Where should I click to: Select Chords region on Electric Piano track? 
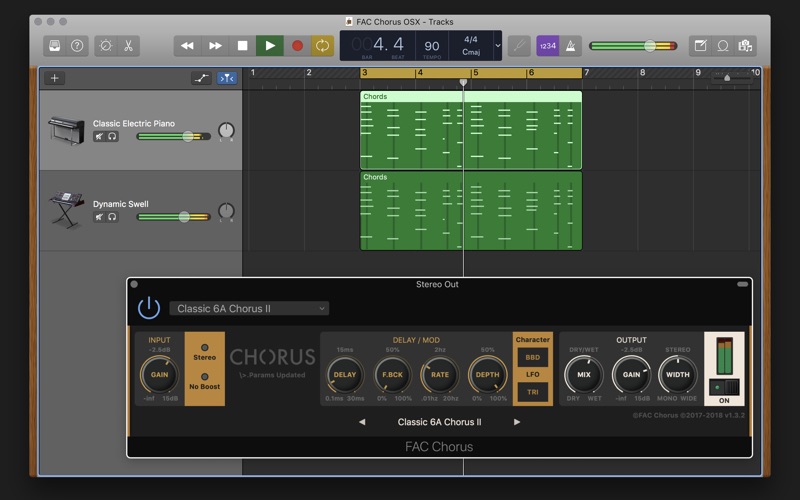(471, 130)
